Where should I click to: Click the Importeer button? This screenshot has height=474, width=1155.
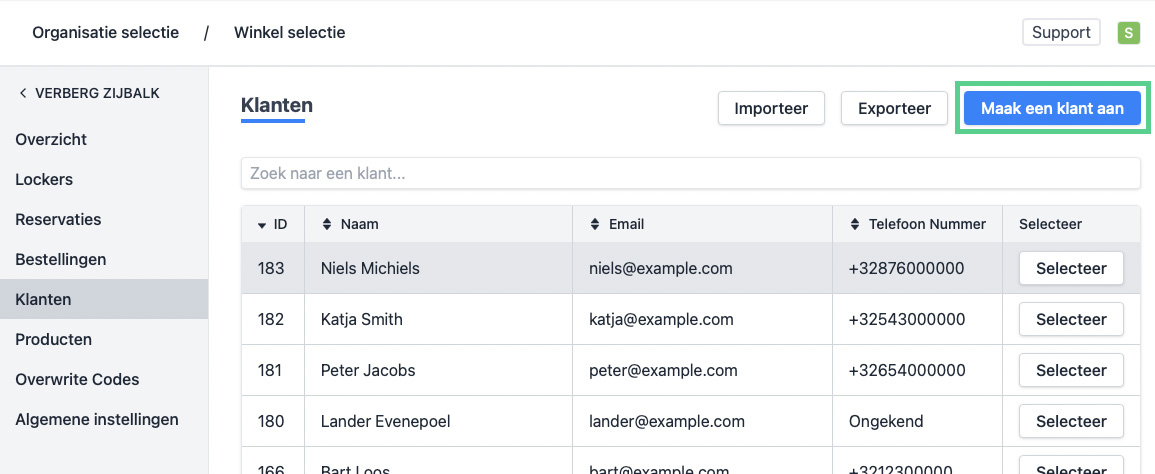pyautogui.click(x=770, y=109)
